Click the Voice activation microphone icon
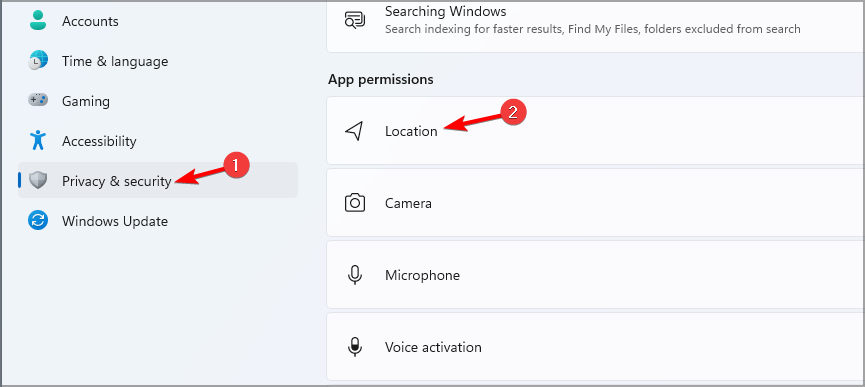The width and height of the screenshot is (865, 387). pos(355,347)
